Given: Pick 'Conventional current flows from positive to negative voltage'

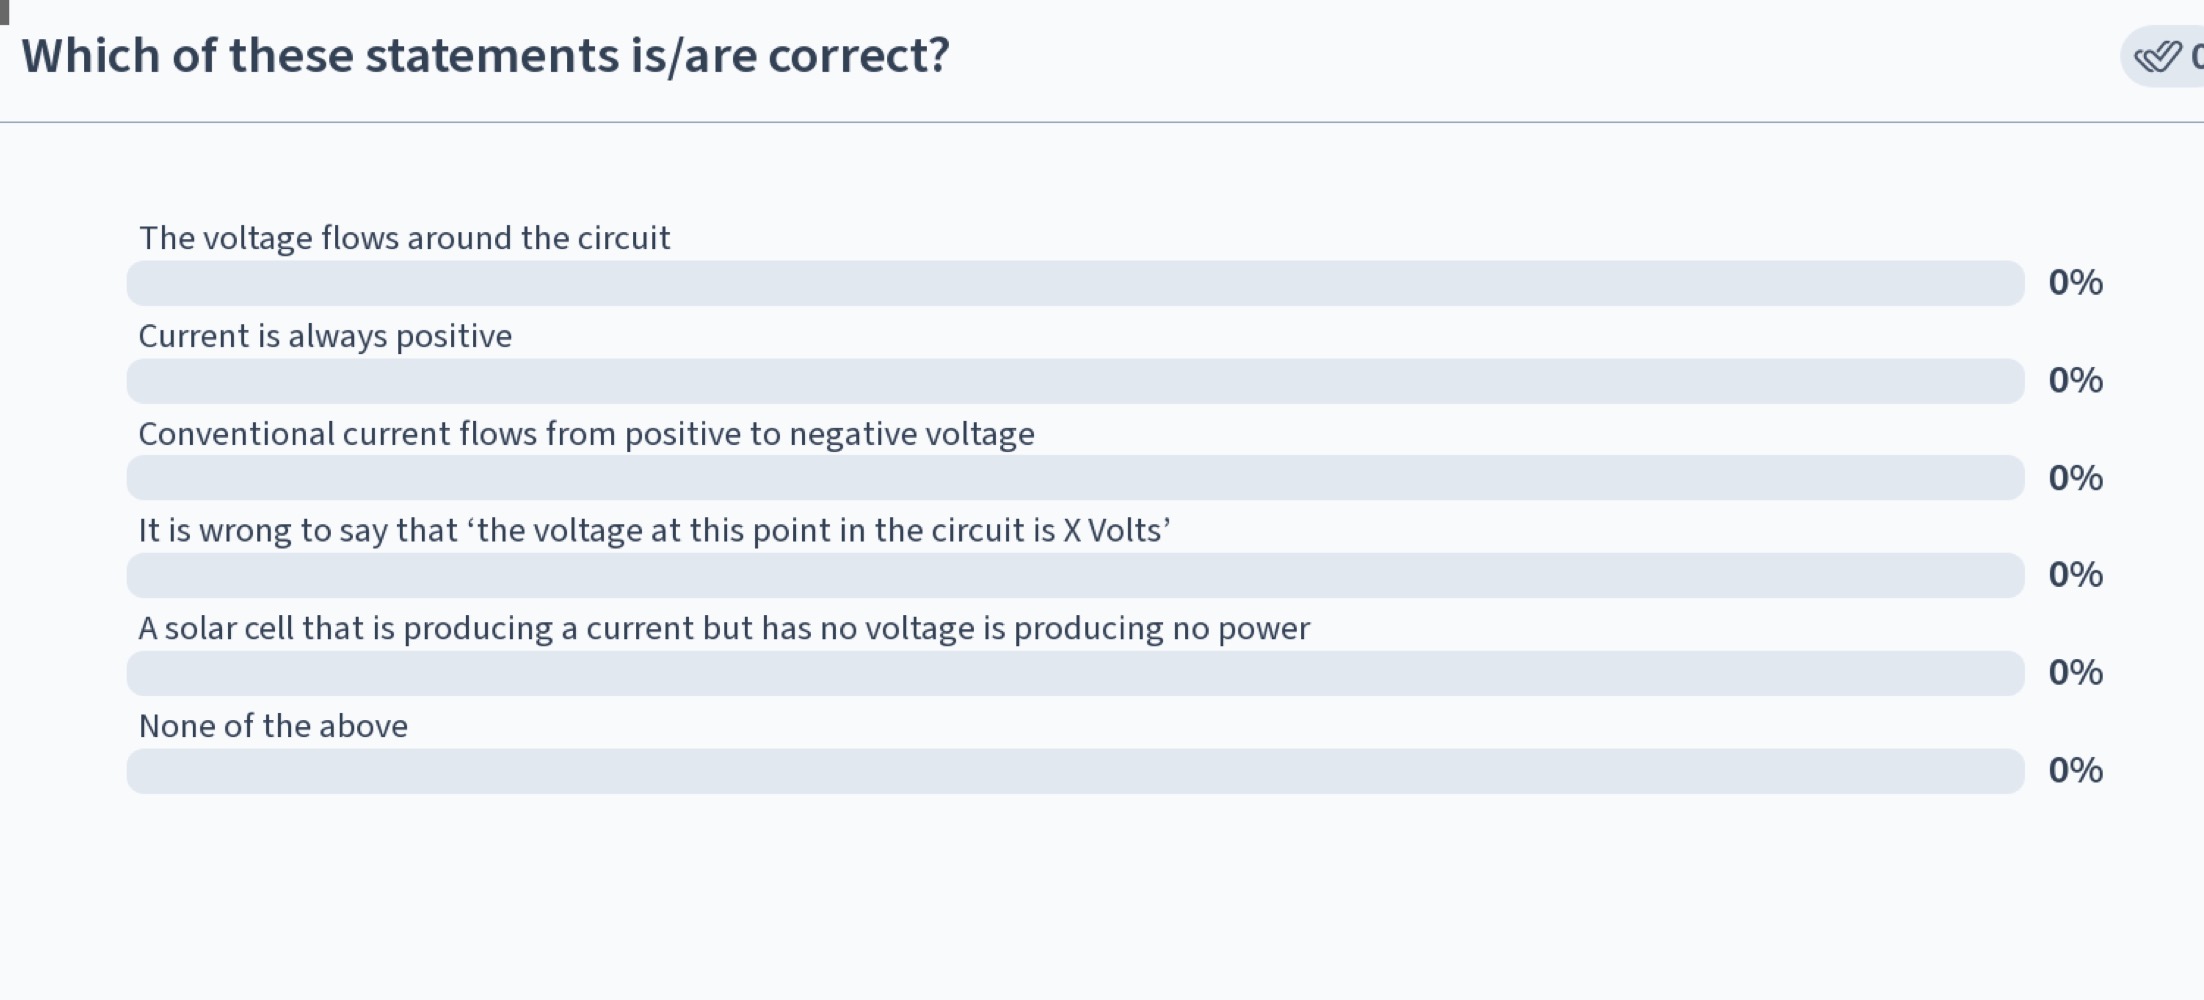Looking at the screenshot, I should tap(586, 434).
